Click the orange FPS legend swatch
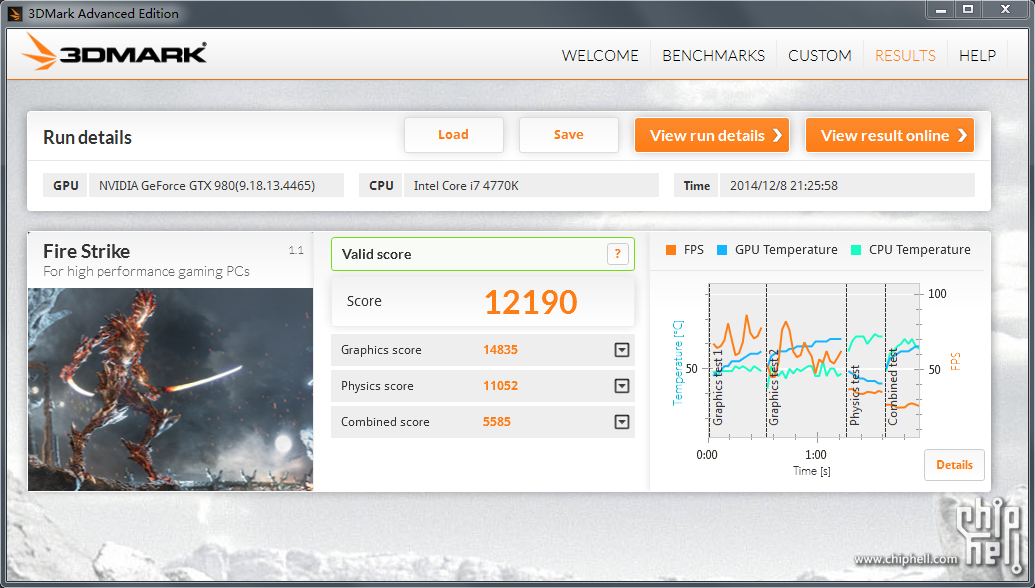1035x588 pixels. [x=671, y=250]
